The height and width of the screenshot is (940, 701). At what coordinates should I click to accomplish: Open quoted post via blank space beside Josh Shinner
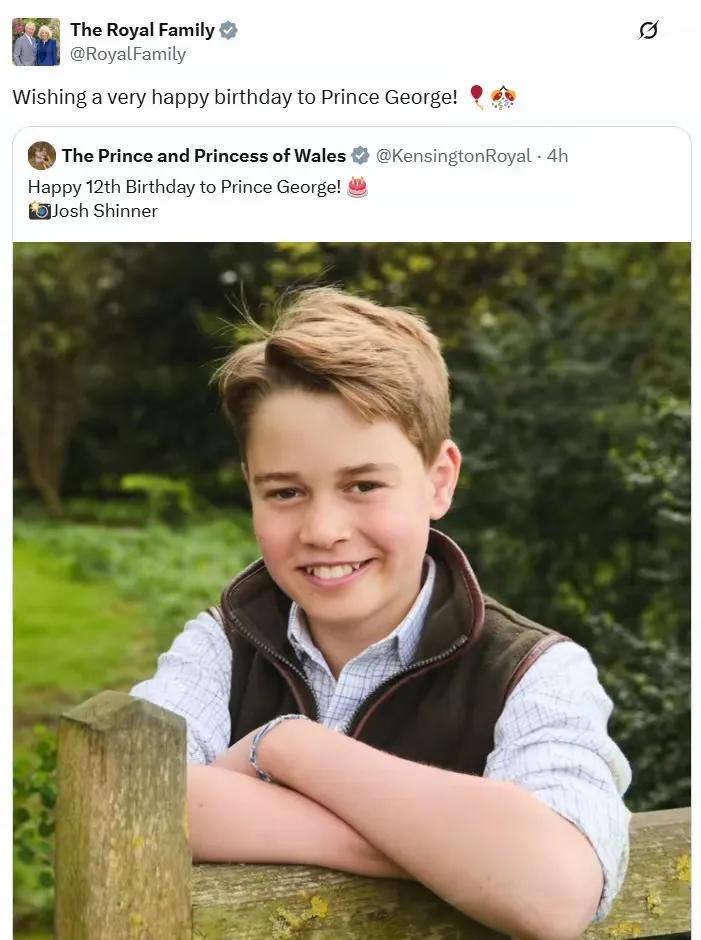click(x=420, y=211)
